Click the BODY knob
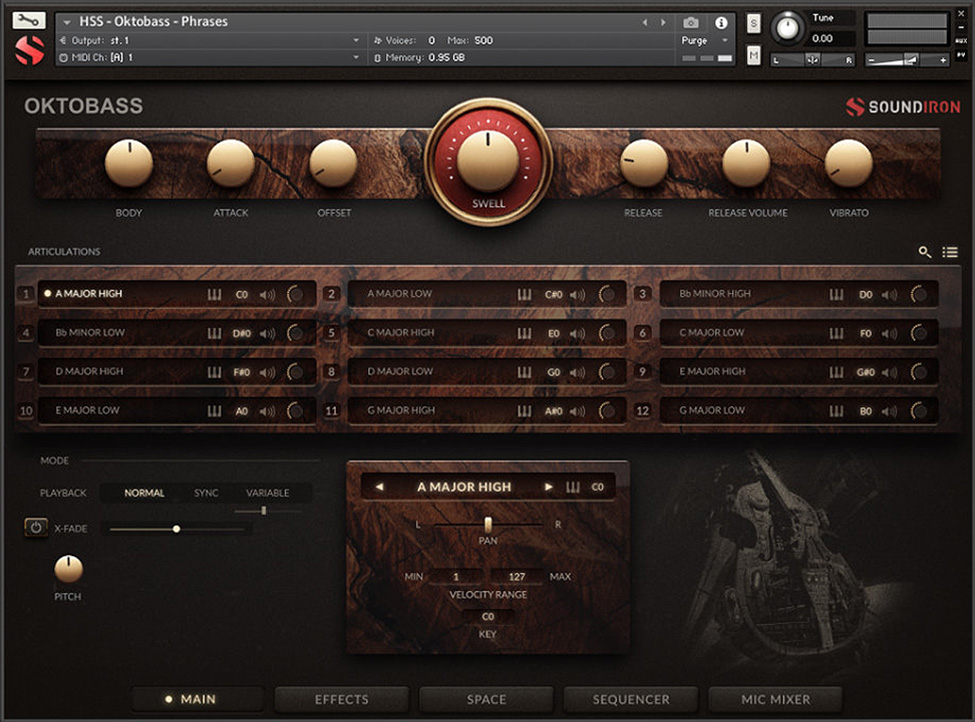This screenshot has height=722, width=975. [x=129, y=163]
